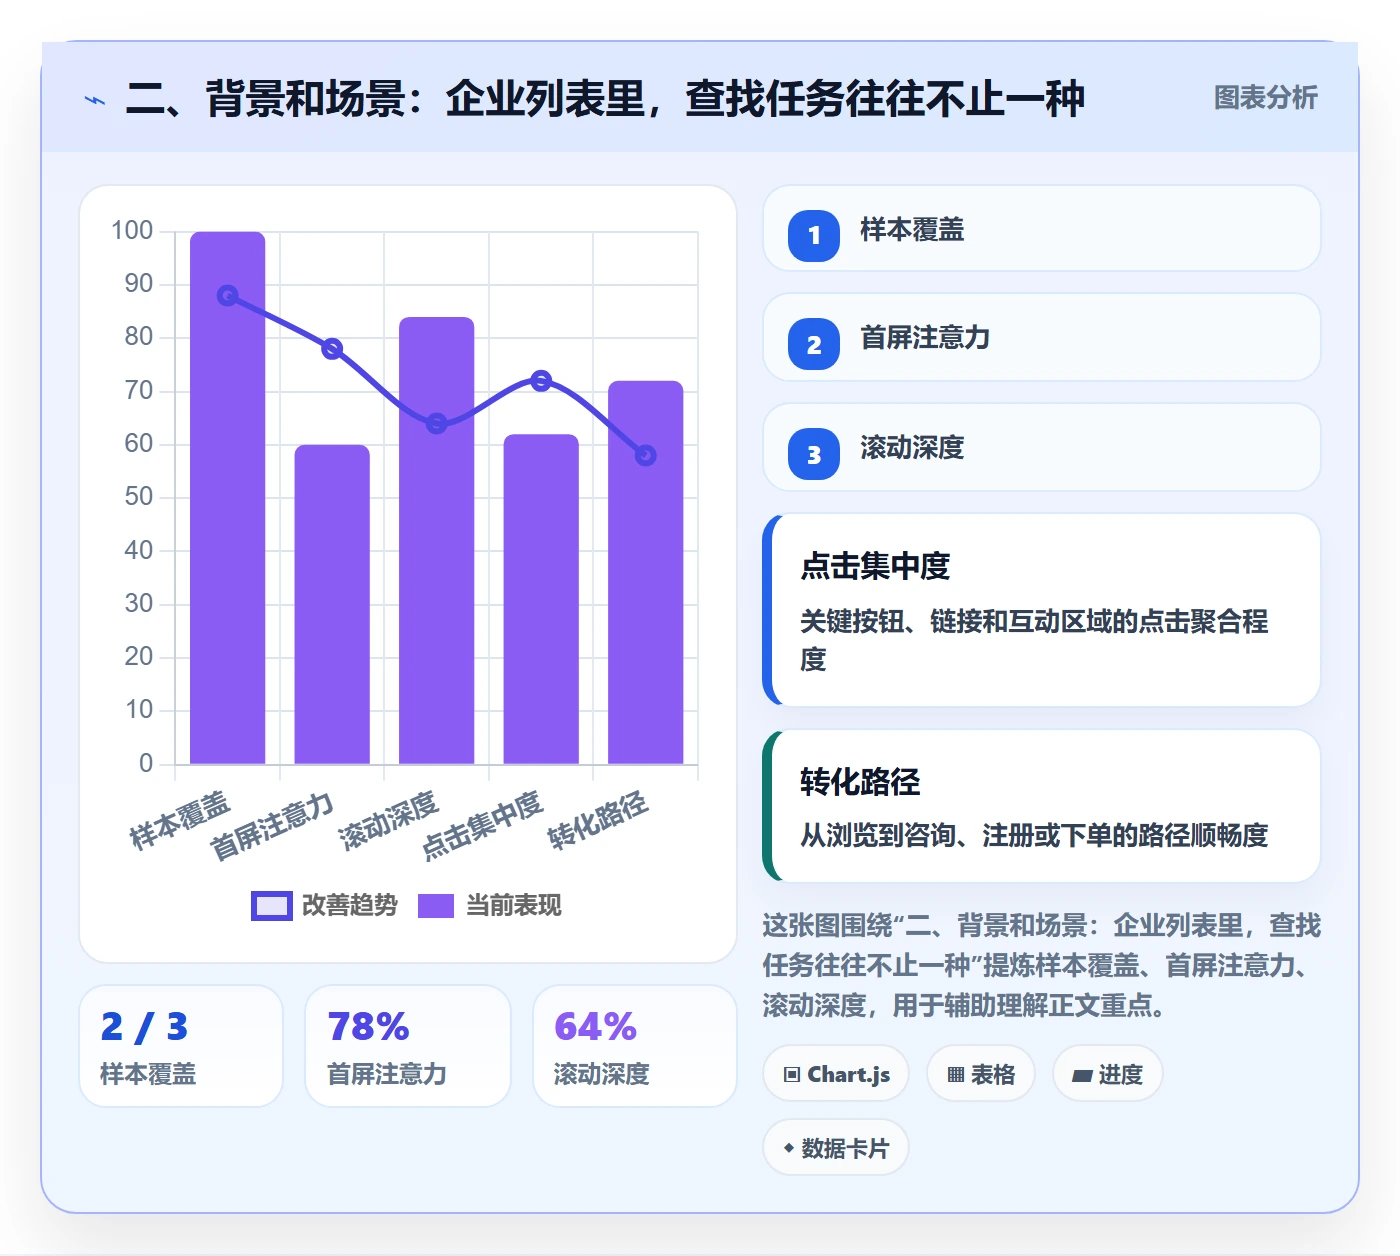
Task: Click the lightning bolt icon beside the title
Action: [x=95, y=100]
